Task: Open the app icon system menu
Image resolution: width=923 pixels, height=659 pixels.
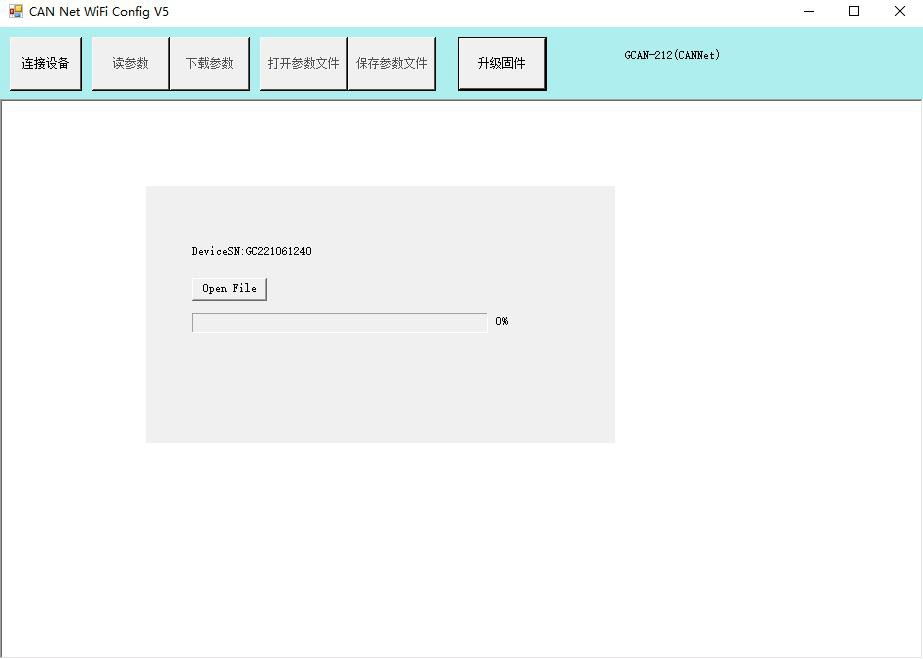Action: pos(15,12)
